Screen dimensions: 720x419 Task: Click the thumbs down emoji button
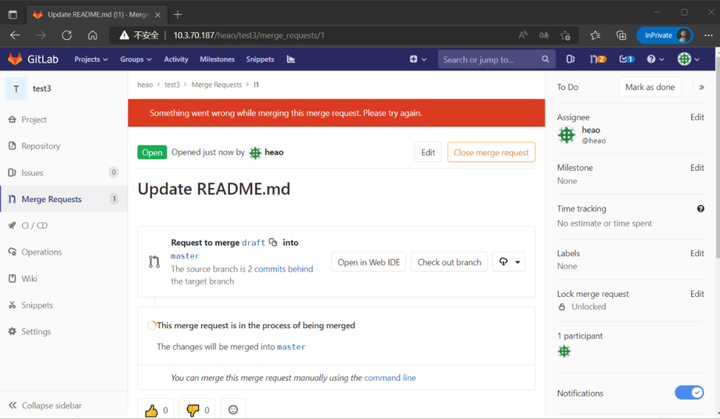[197, 409]
